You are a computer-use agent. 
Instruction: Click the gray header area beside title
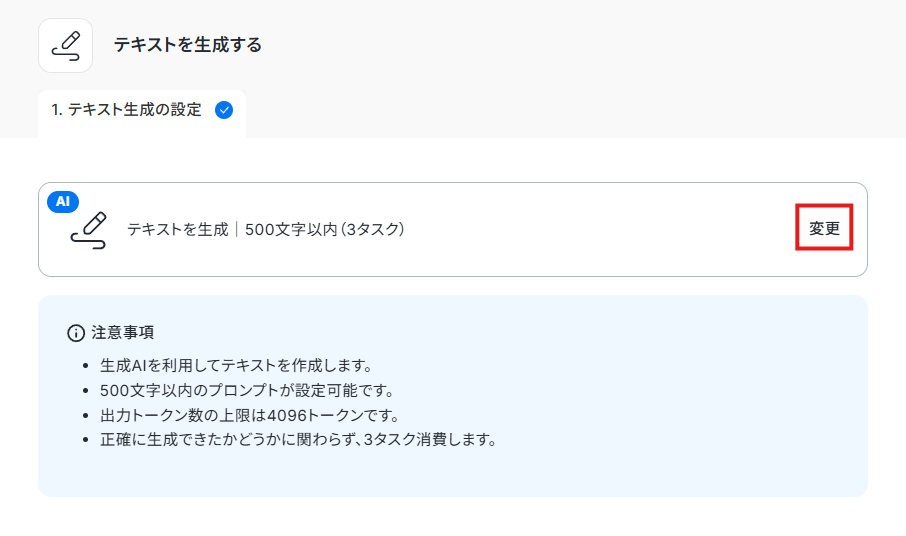578,45
